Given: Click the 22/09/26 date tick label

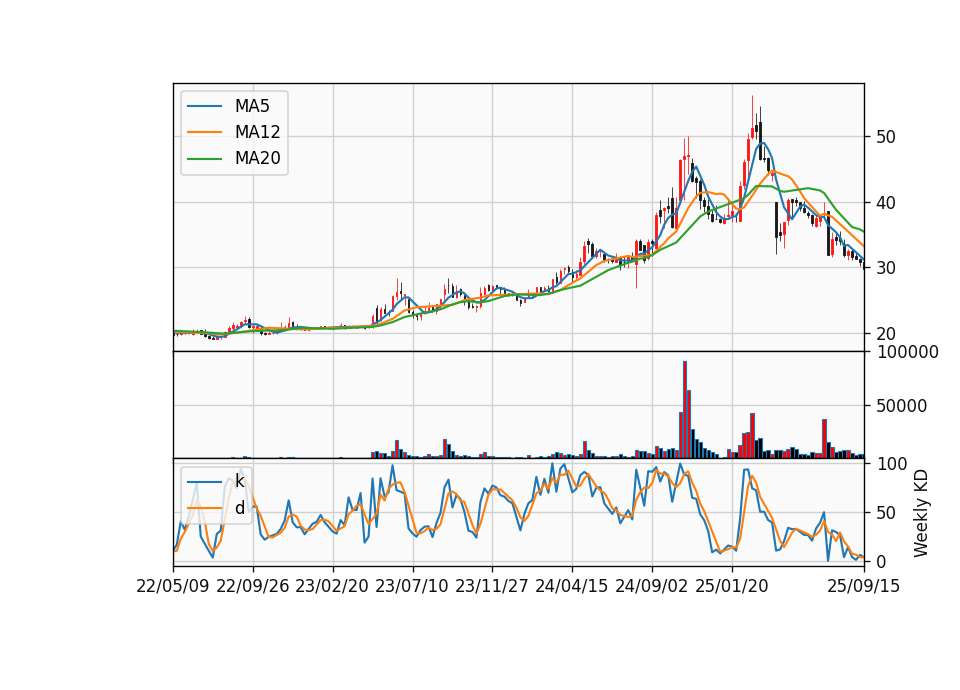Looking at the screenshot, I should click(253, 586).
